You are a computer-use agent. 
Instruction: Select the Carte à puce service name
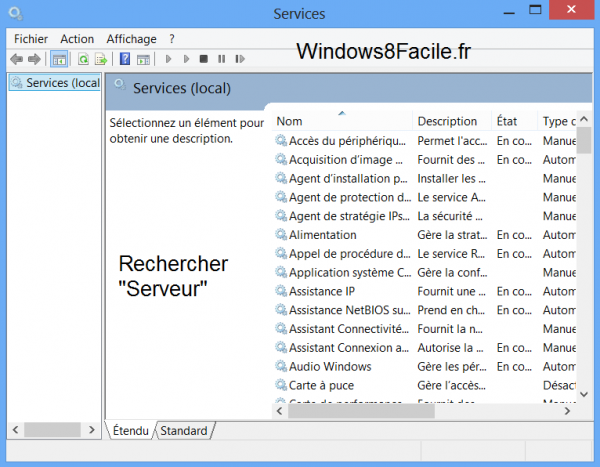pyautogui.click(x=321, y=385)
